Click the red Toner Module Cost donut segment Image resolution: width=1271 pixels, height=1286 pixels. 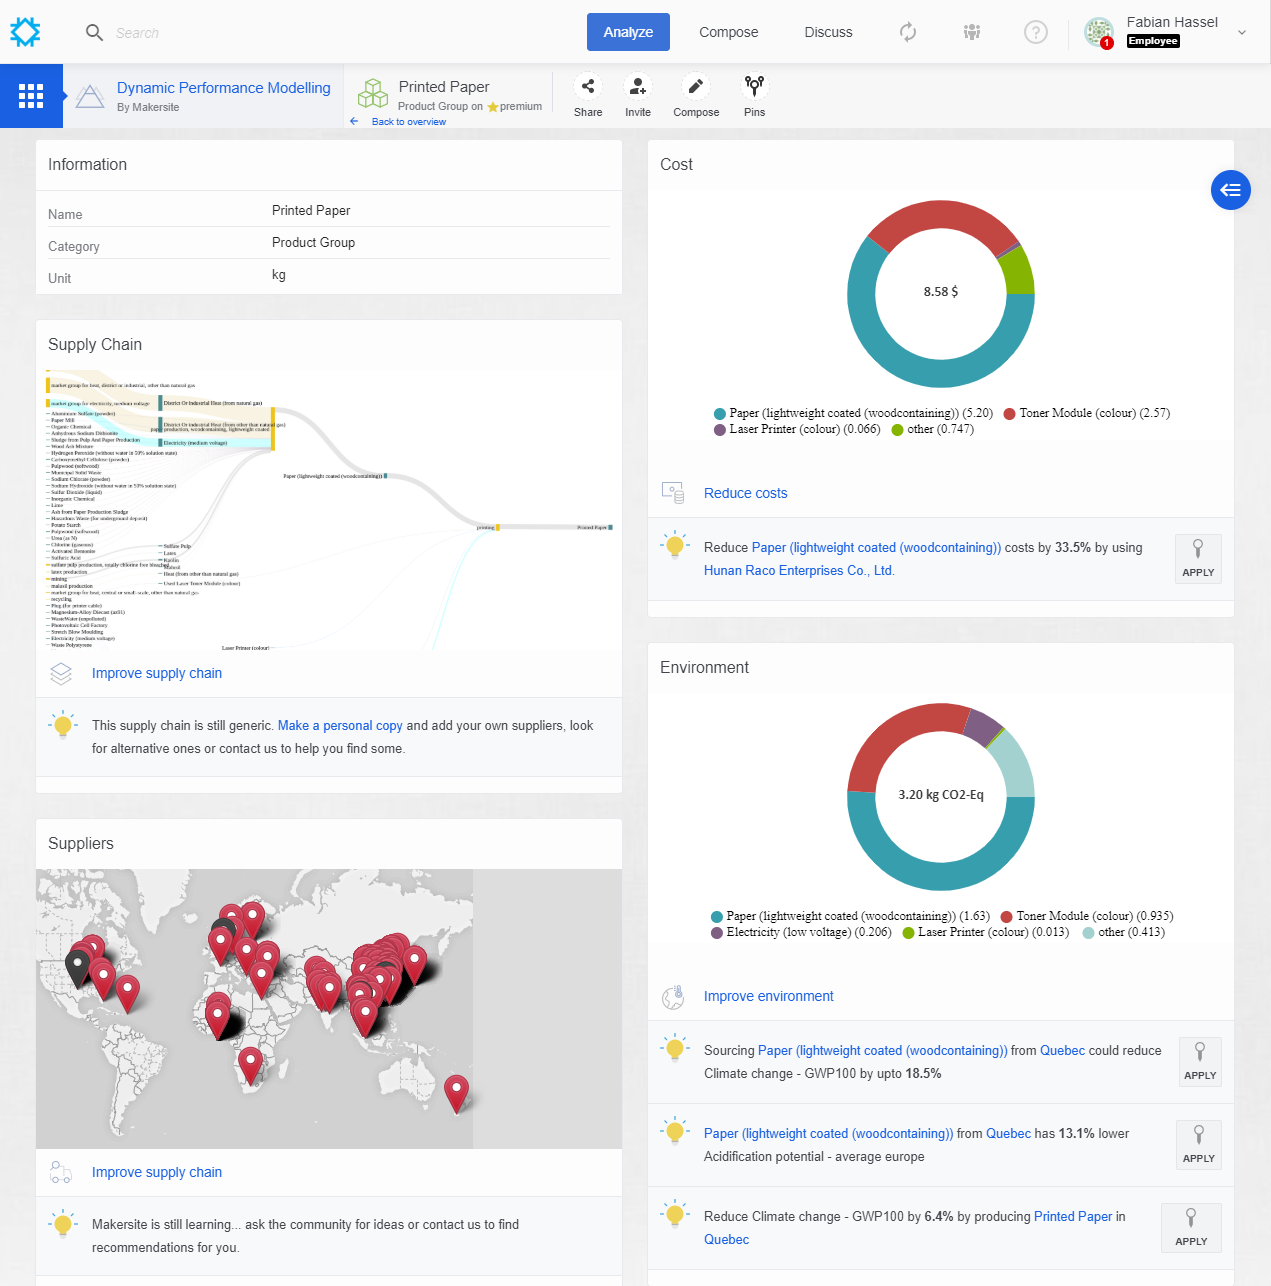pos(940,215)
